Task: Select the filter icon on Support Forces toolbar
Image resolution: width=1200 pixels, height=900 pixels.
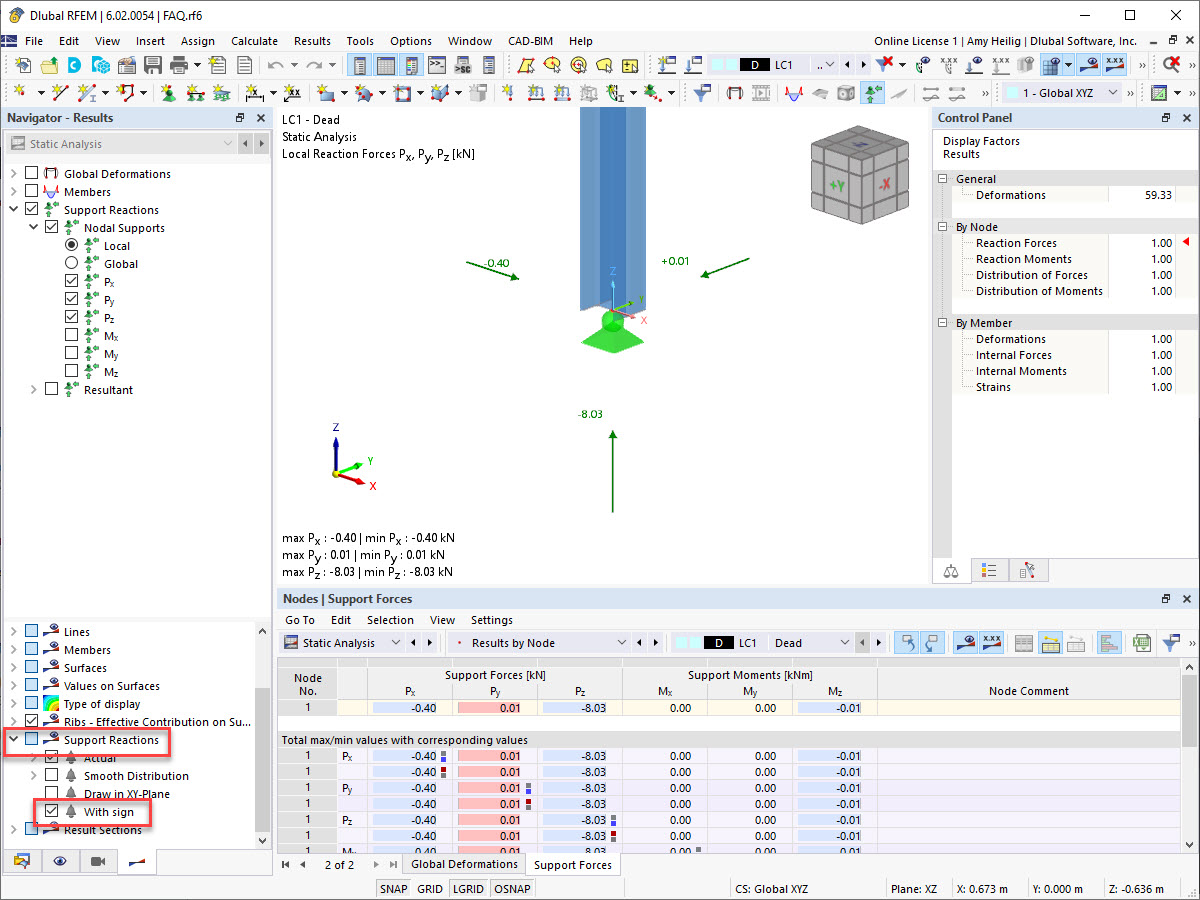Action: pos(1173,642)
